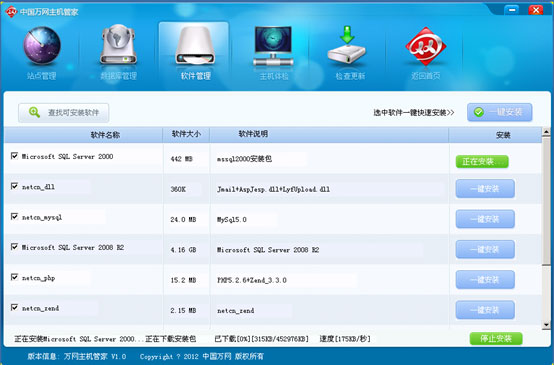The width and height of the screenshot is (554, 365).
Task: Click 一键安装 for Microsoft SQL Server 2008 R2
Action: pos(485,249)
